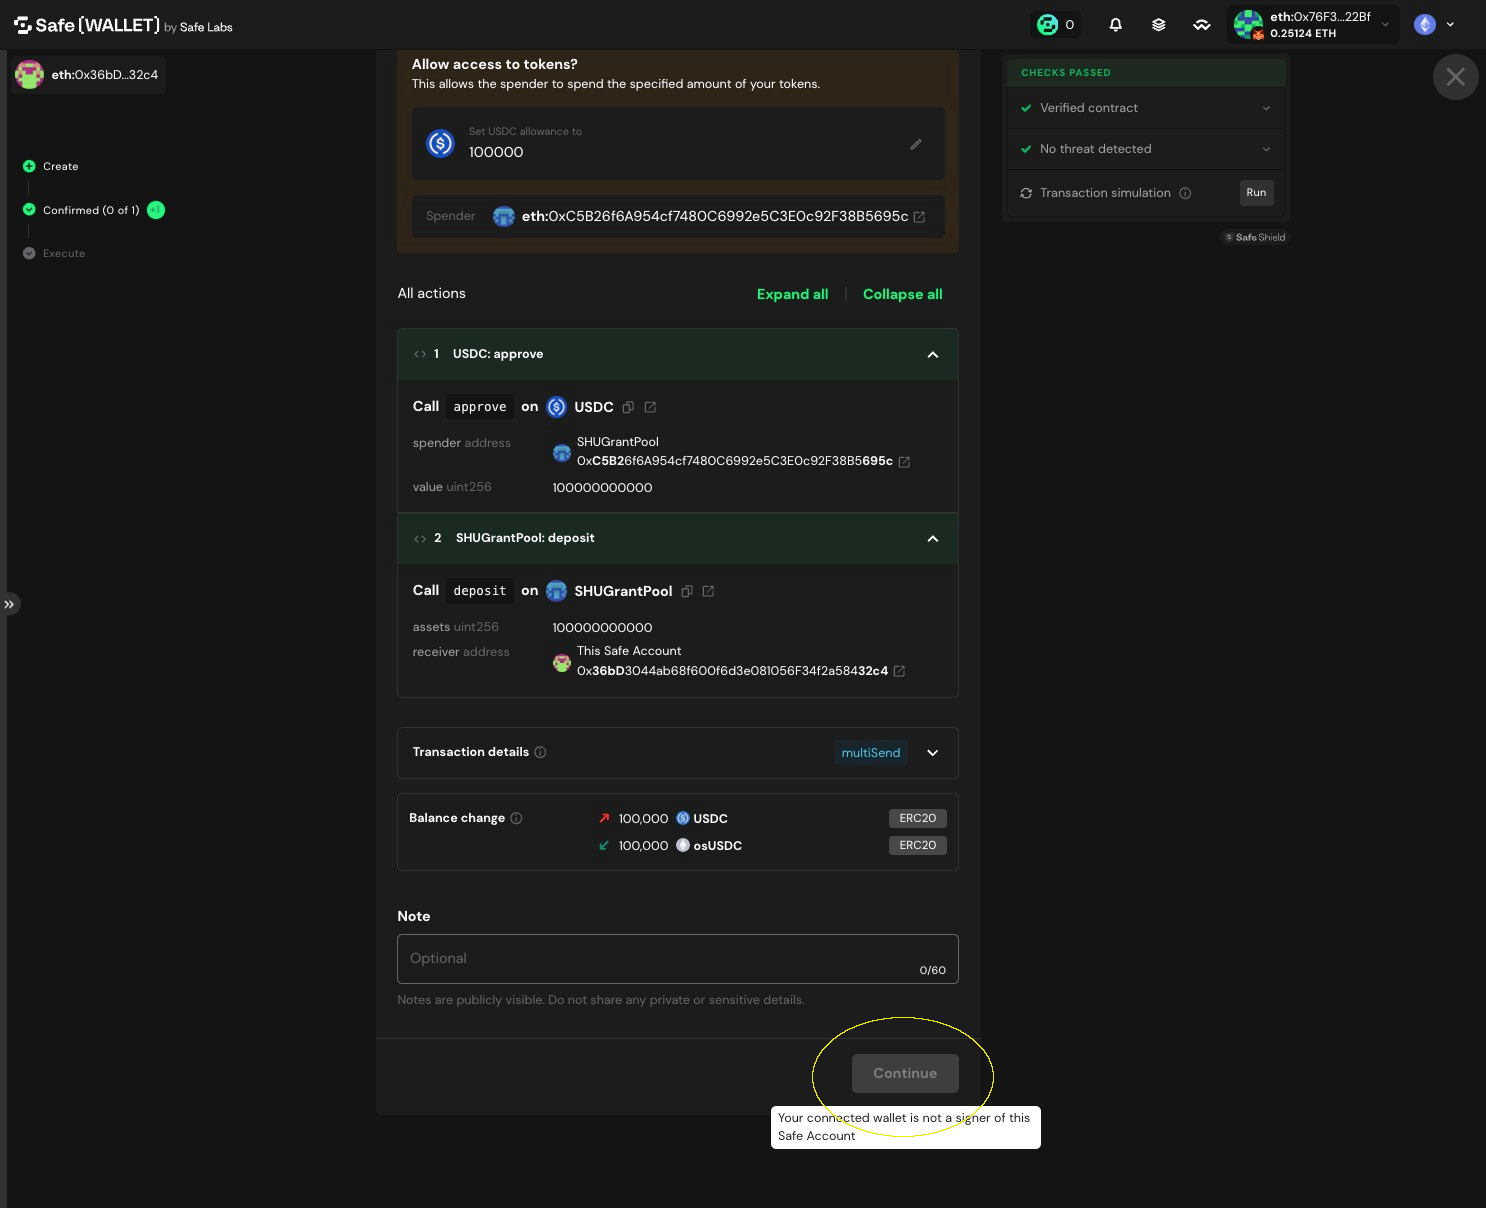The height and width of the screenshot is (1208, 1486).
Task: Click the multiSend tag
Action: (x=871, y=753)
